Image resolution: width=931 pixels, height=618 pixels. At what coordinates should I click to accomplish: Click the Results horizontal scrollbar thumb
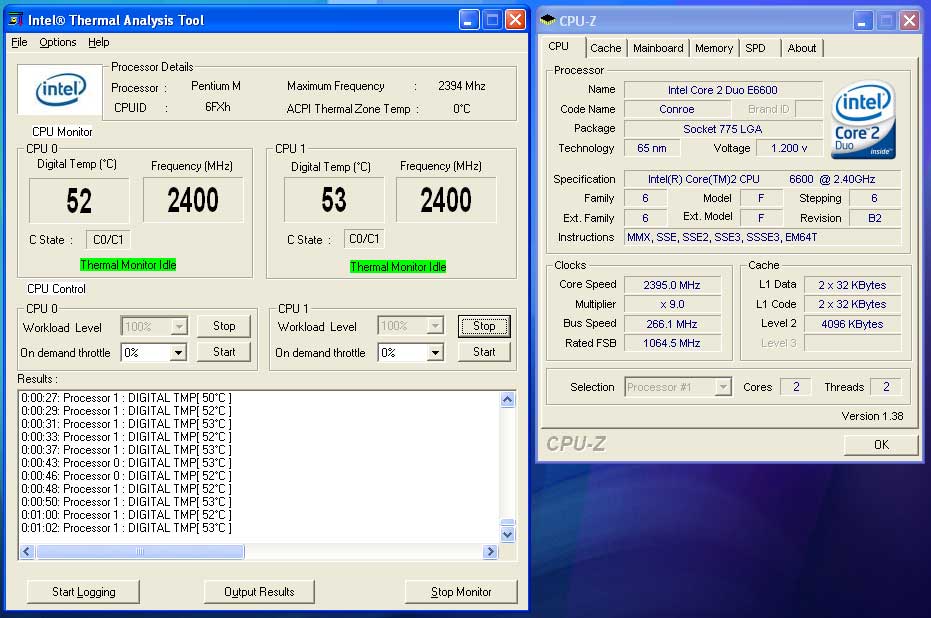tap(140, 552)
